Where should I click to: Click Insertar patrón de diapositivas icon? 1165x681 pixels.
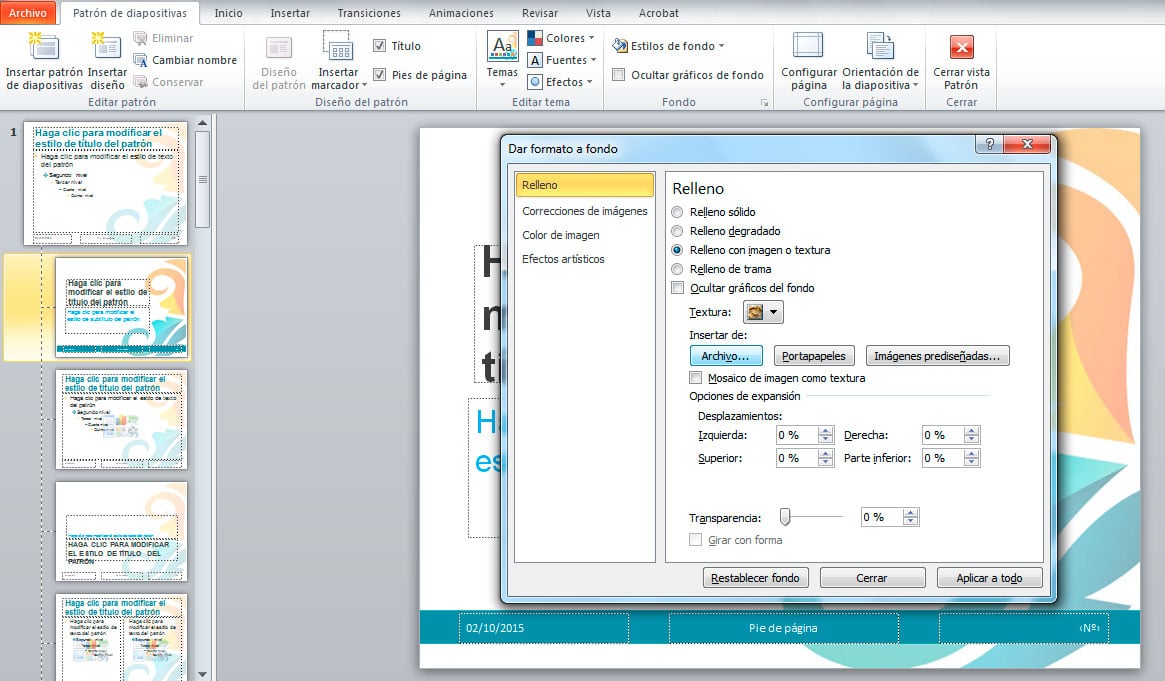[x=43, y=48]
